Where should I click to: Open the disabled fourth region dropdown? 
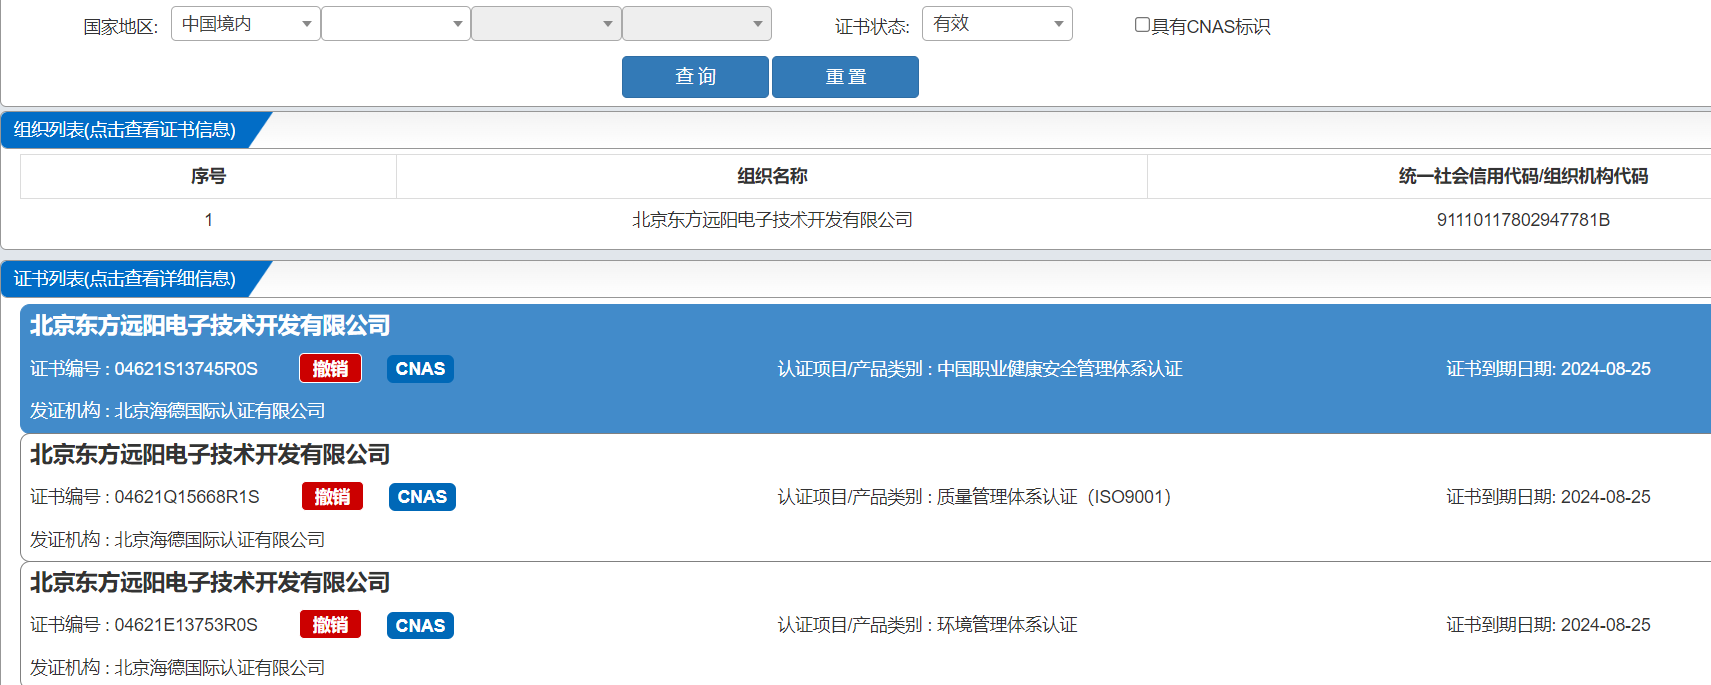click(x=697, y=24)
